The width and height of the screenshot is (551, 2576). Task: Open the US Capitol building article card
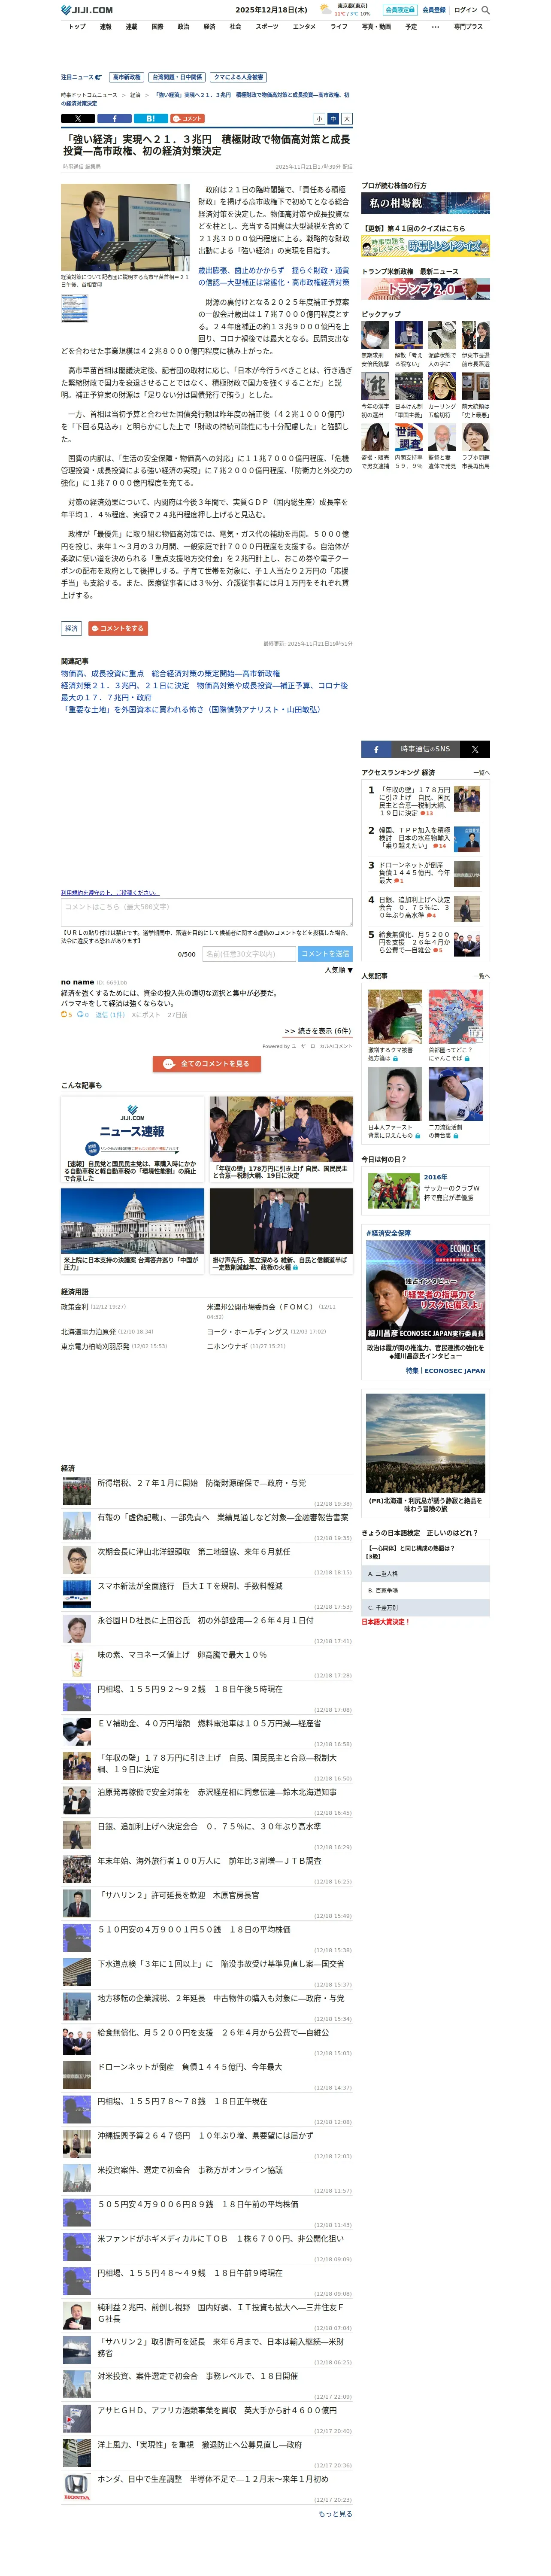132,1230
